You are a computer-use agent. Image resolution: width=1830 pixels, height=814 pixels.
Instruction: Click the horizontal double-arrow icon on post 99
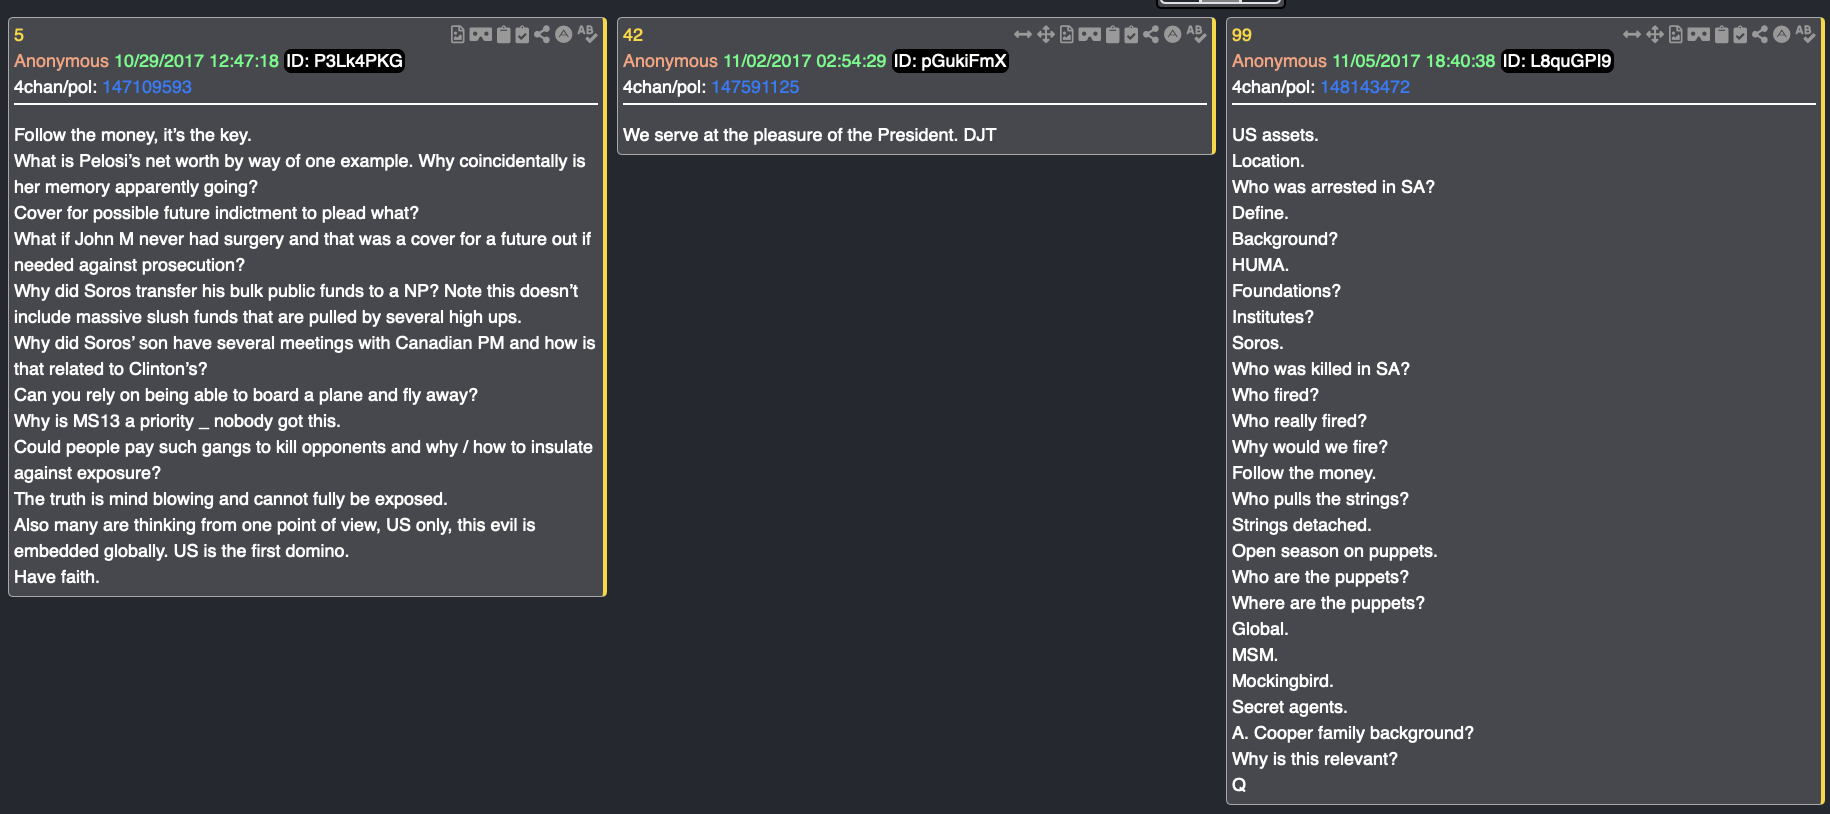tap(1631, 34)
